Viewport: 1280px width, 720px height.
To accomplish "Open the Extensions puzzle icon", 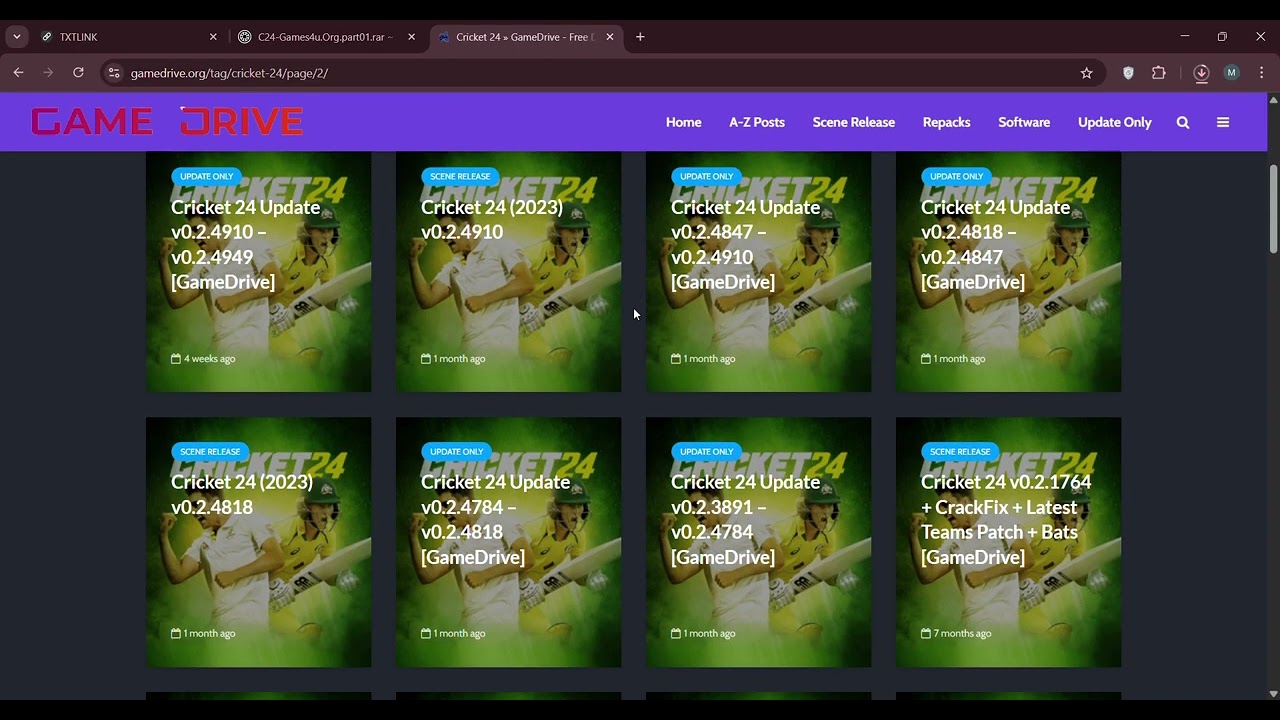I will click(x=1159, y=73).
